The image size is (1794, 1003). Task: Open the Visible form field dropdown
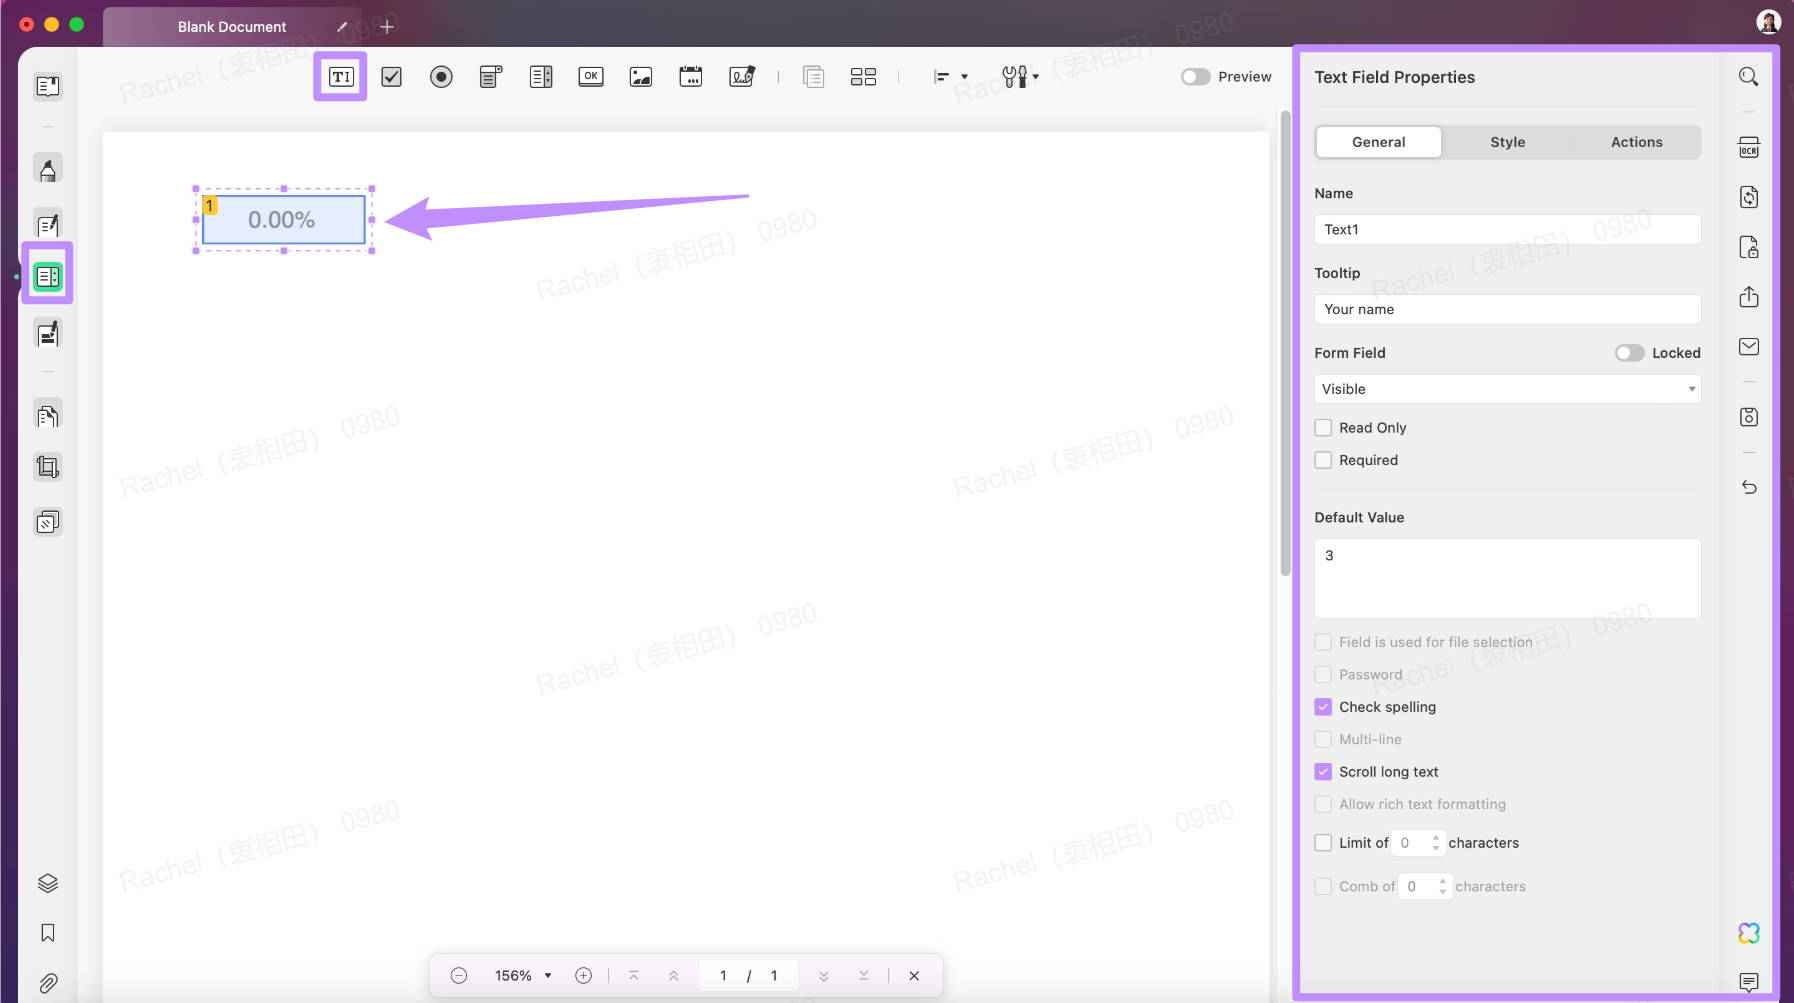(1506, 388)
